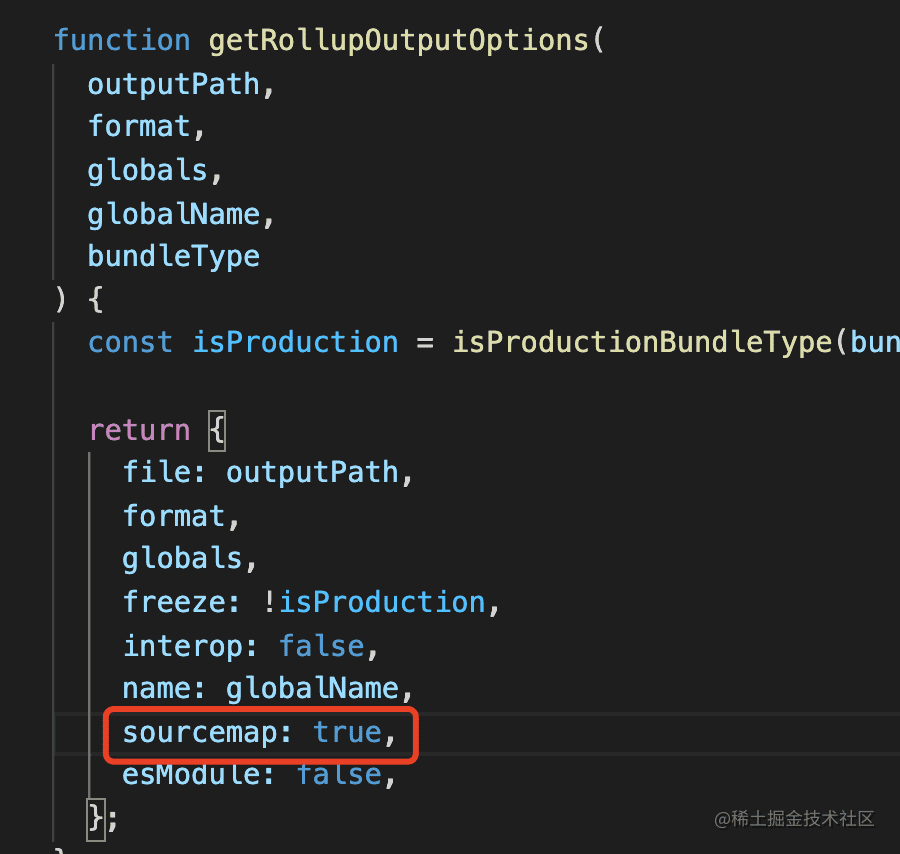Viewport: 900px width, 854px height.
Task: Click the isProductionBundleType function call
Action: point(642,343)
